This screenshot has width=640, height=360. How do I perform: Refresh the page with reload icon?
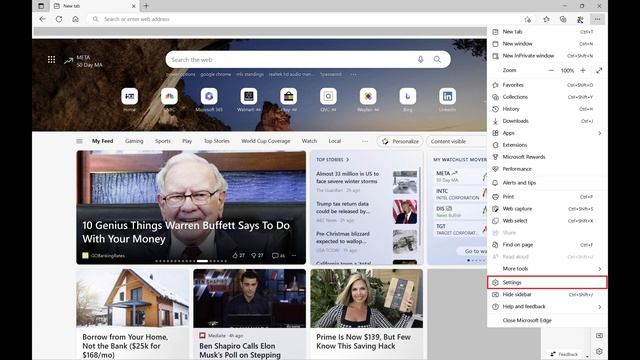point(59,19)
